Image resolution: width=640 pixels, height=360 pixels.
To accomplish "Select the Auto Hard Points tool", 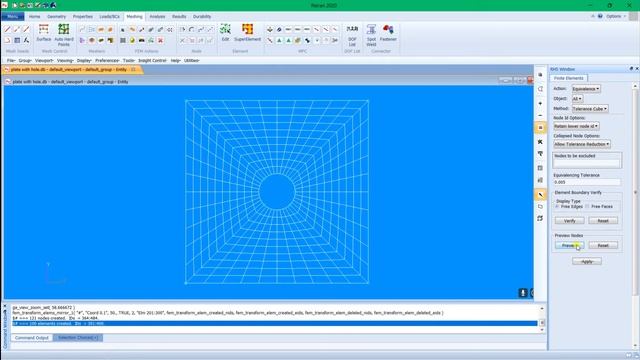I will pos(64,34).
